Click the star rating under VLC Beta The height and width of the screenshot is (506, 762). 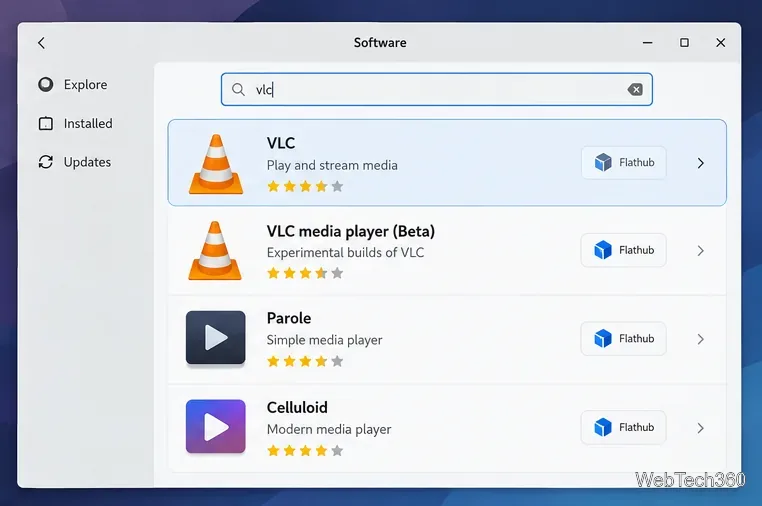[x=305, y=273]
